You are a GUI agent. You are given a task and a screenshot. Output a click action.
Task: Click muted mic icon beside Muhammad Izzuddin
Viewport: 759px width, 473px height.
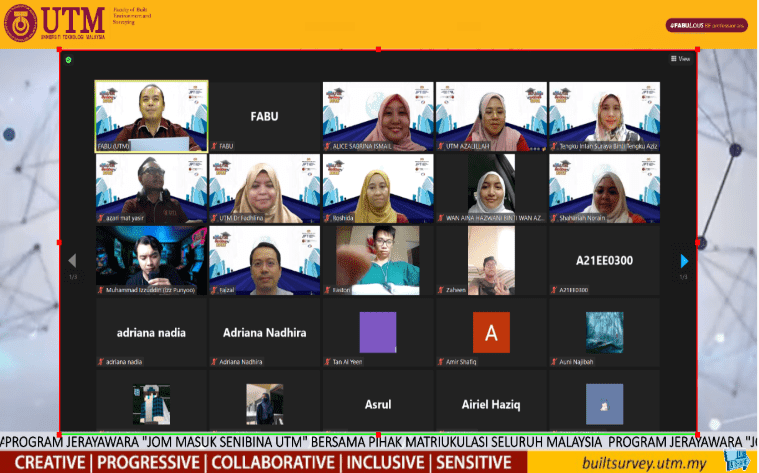[101, 290]
